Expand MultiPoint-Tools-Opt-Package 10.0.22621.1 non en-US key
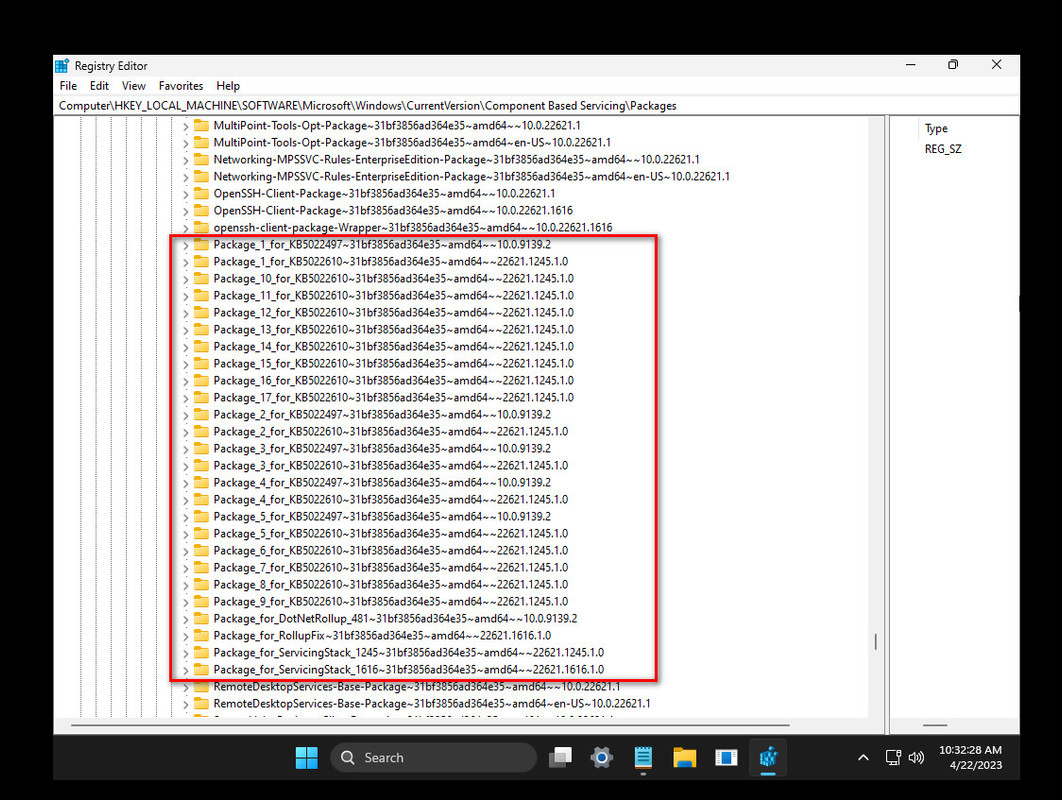Screen dimensions: 1062x800 [186, 126]
